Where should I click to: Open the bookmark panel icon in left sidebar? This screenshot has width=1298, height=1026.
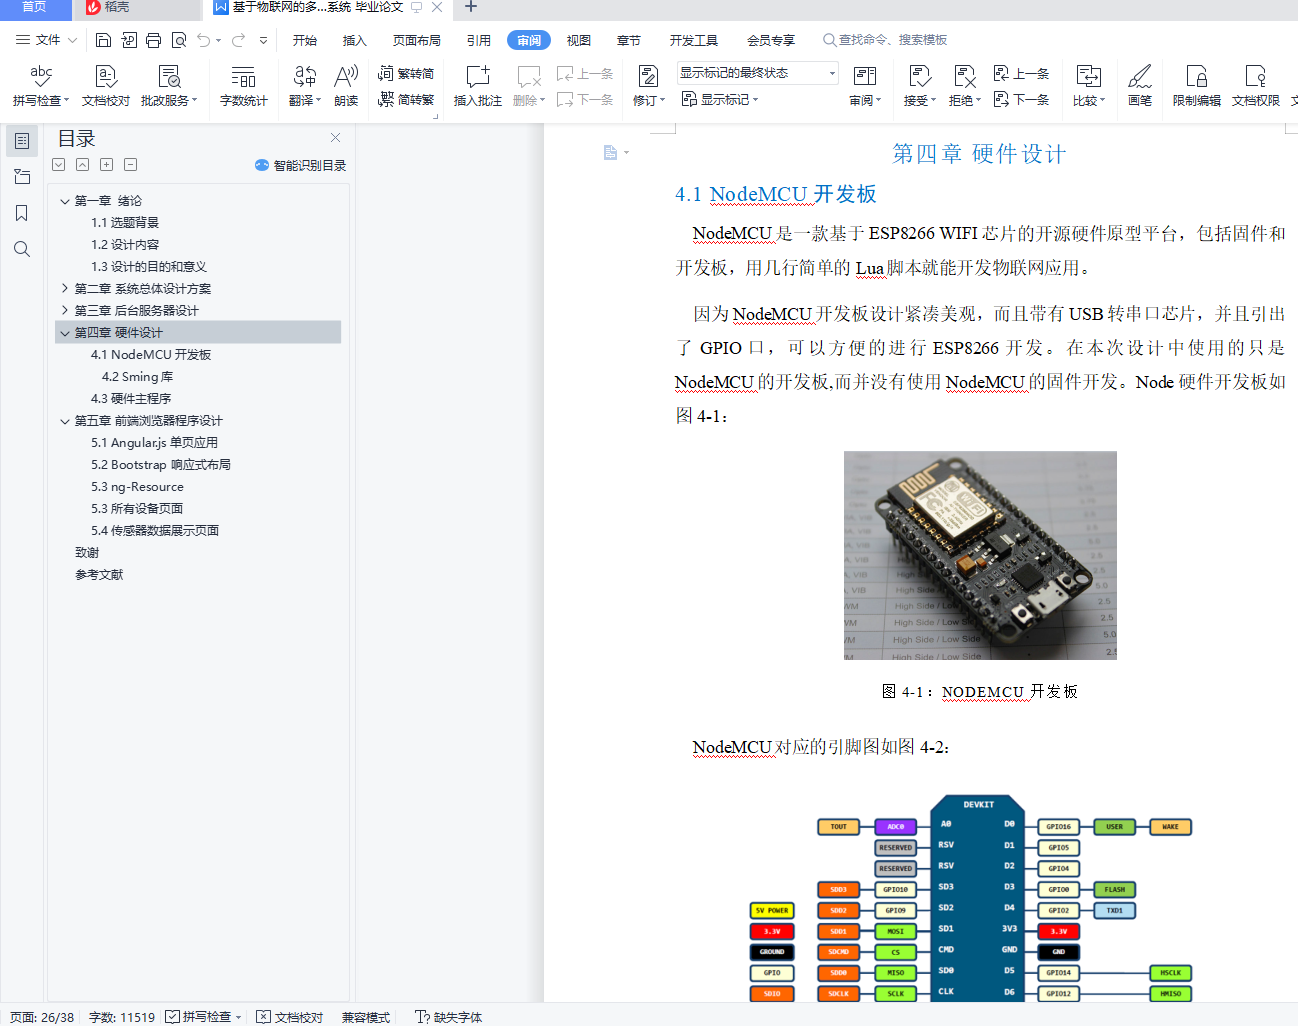coord(22,213)
